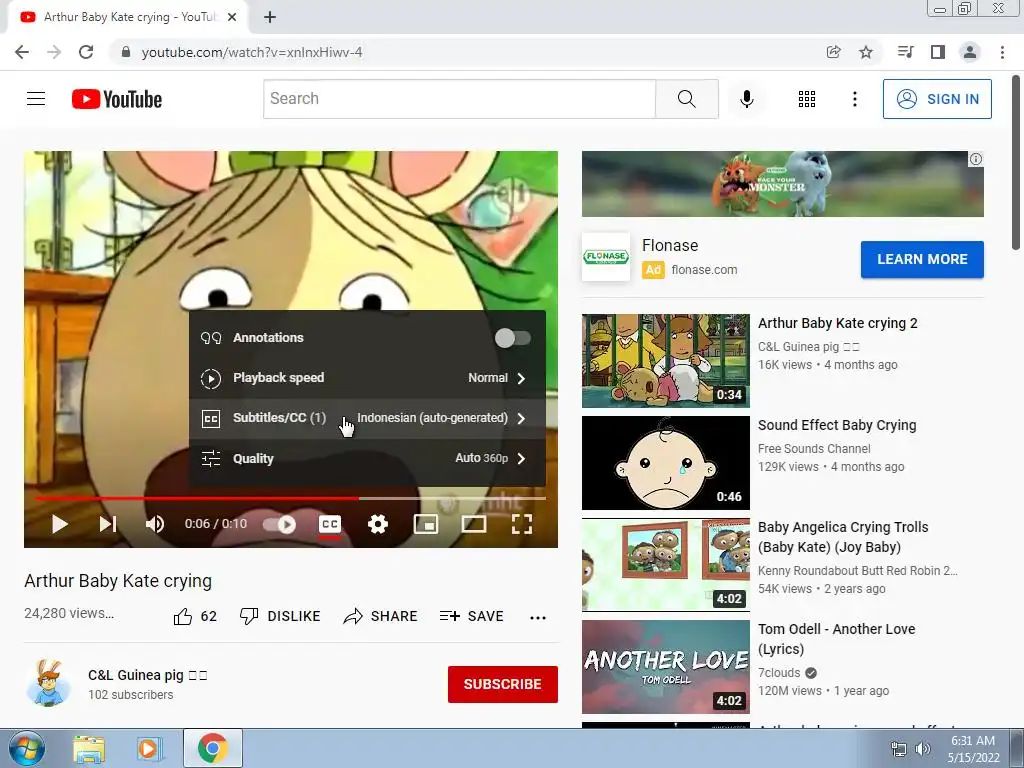Open the Flonase logo in the ad
Screen dimensions: 1024x768
(x=605, y=257)
